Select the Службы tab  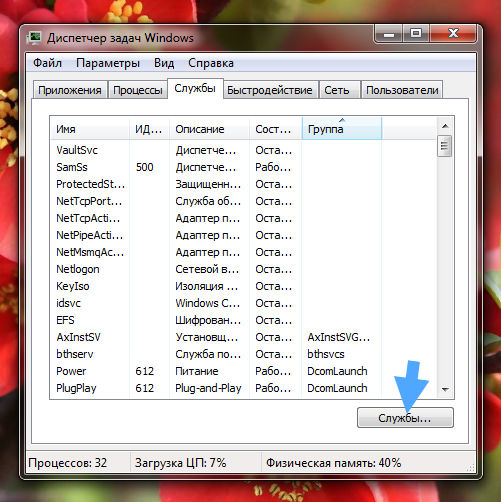[195, 88]
